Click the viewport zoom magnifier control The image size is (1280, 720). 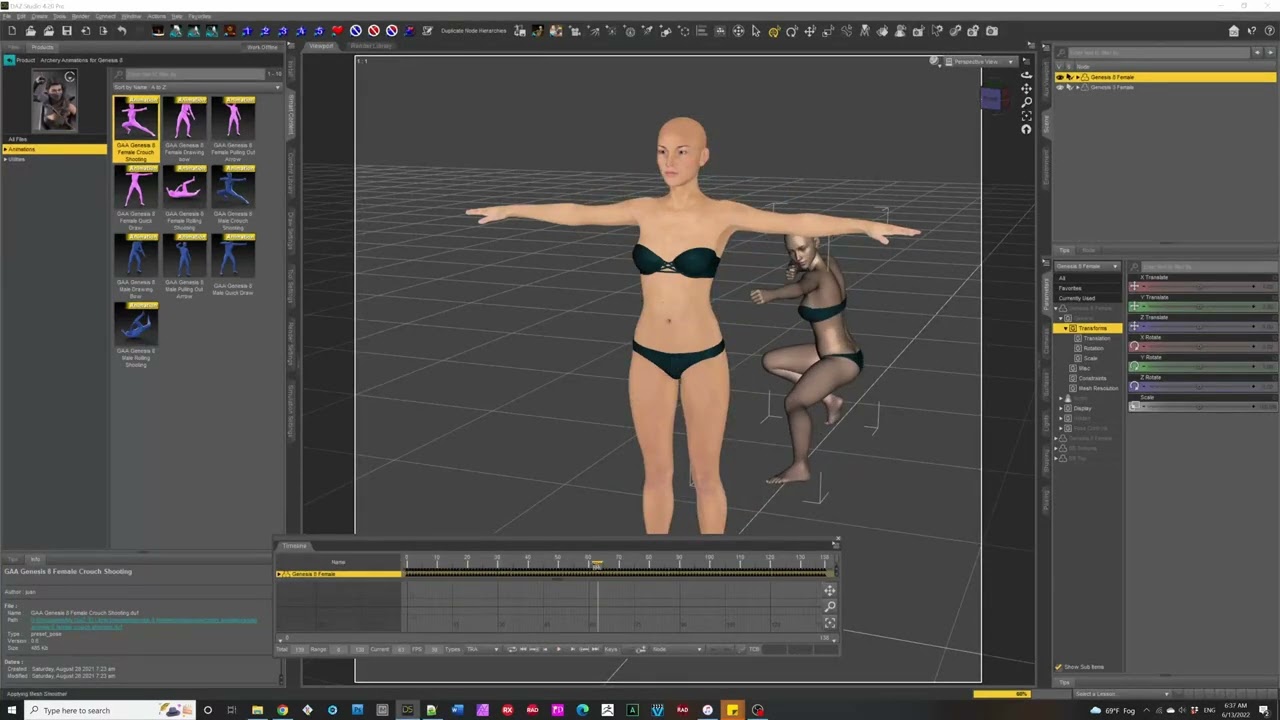click(1026, 102)
